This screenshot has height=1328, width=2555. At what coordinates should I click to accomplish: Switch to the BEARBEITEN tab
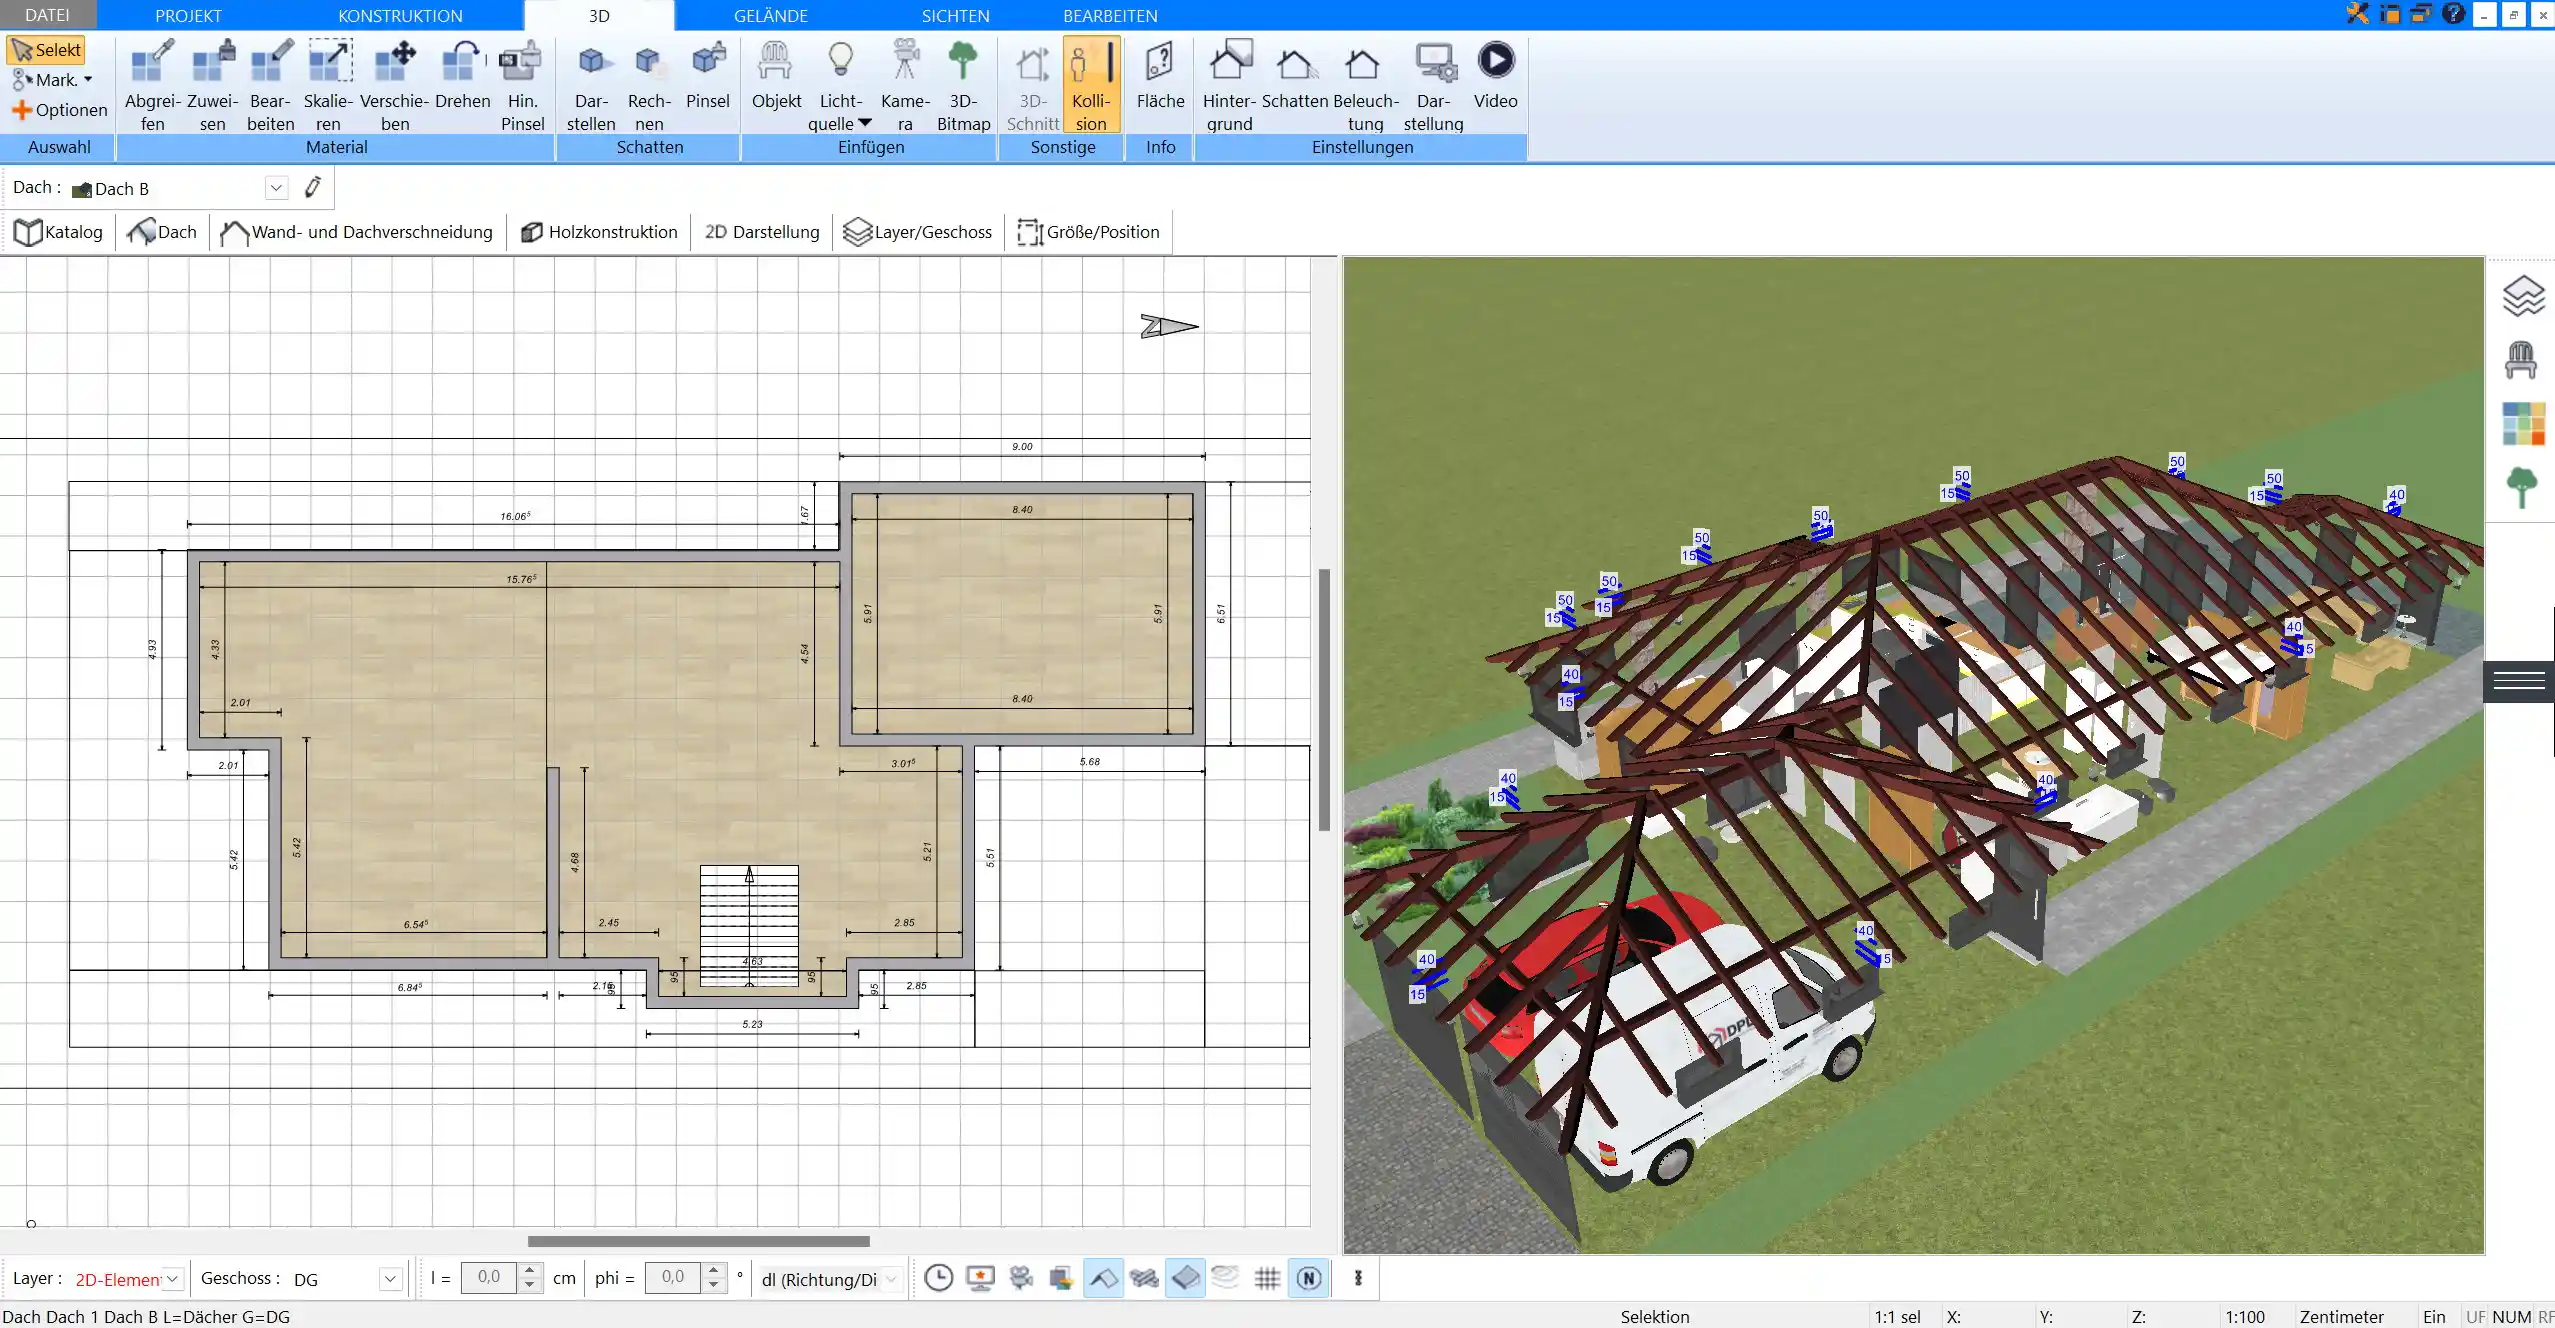pyautogui.click(x=1110, y=15)
